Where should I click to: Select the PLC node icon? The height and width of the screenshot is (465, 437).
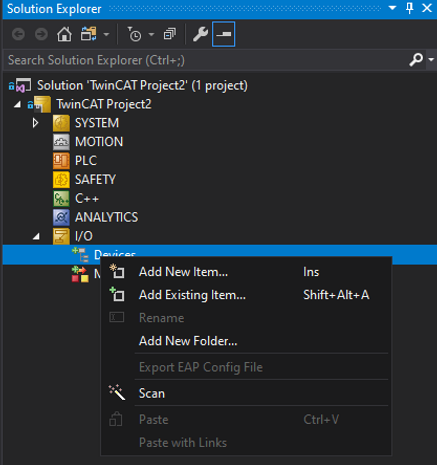click(x=61, y=161)
